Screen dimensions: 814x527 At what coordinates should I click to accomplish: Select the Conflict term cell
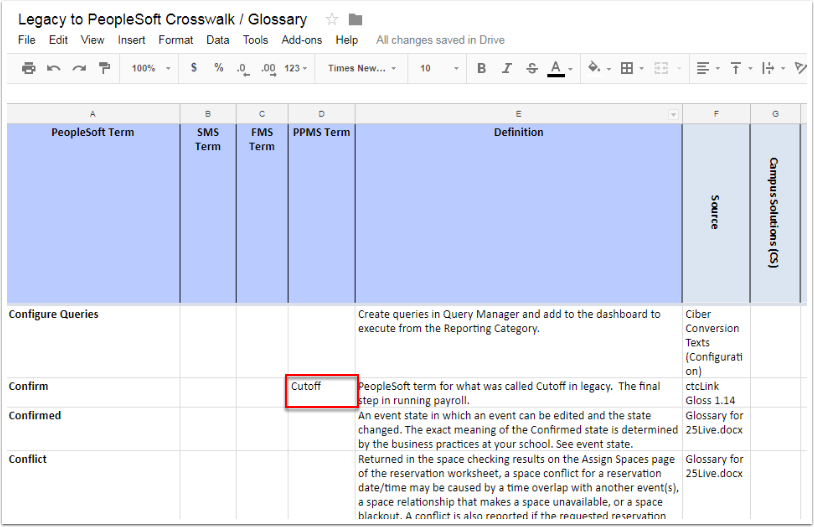pyautogui.click(x=93, y=485)
